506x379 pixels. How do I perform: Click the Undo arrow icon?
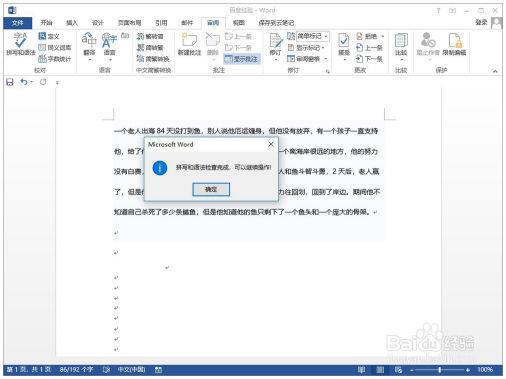[x=24, y=82]
